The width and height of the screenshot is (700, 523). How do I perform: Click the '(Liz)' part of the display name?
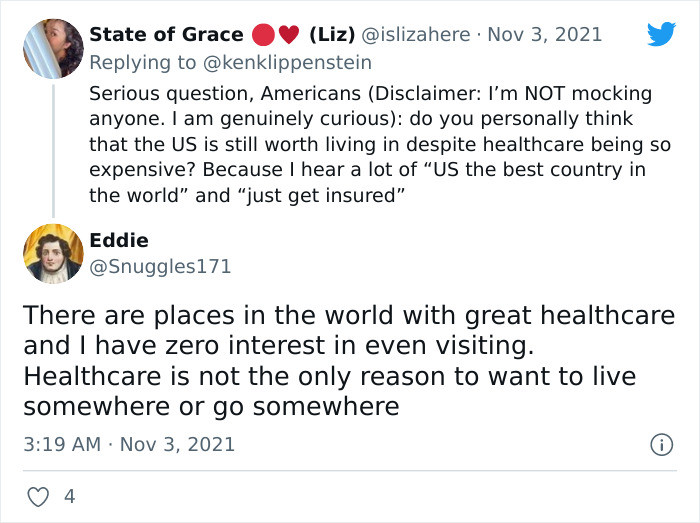(x=332, y=35)
